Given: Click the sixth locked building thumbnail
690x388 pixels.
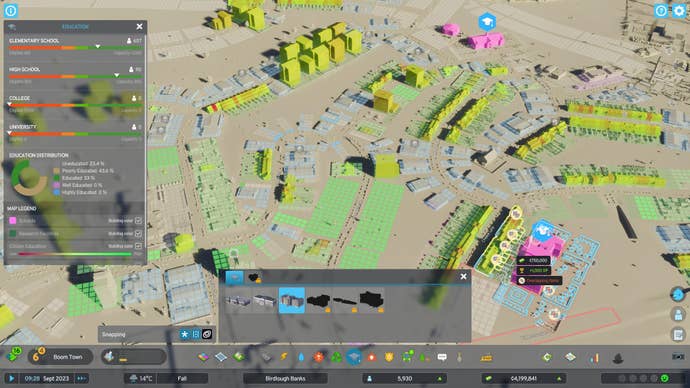Looking at the screenshot, I should coord(372,300).
